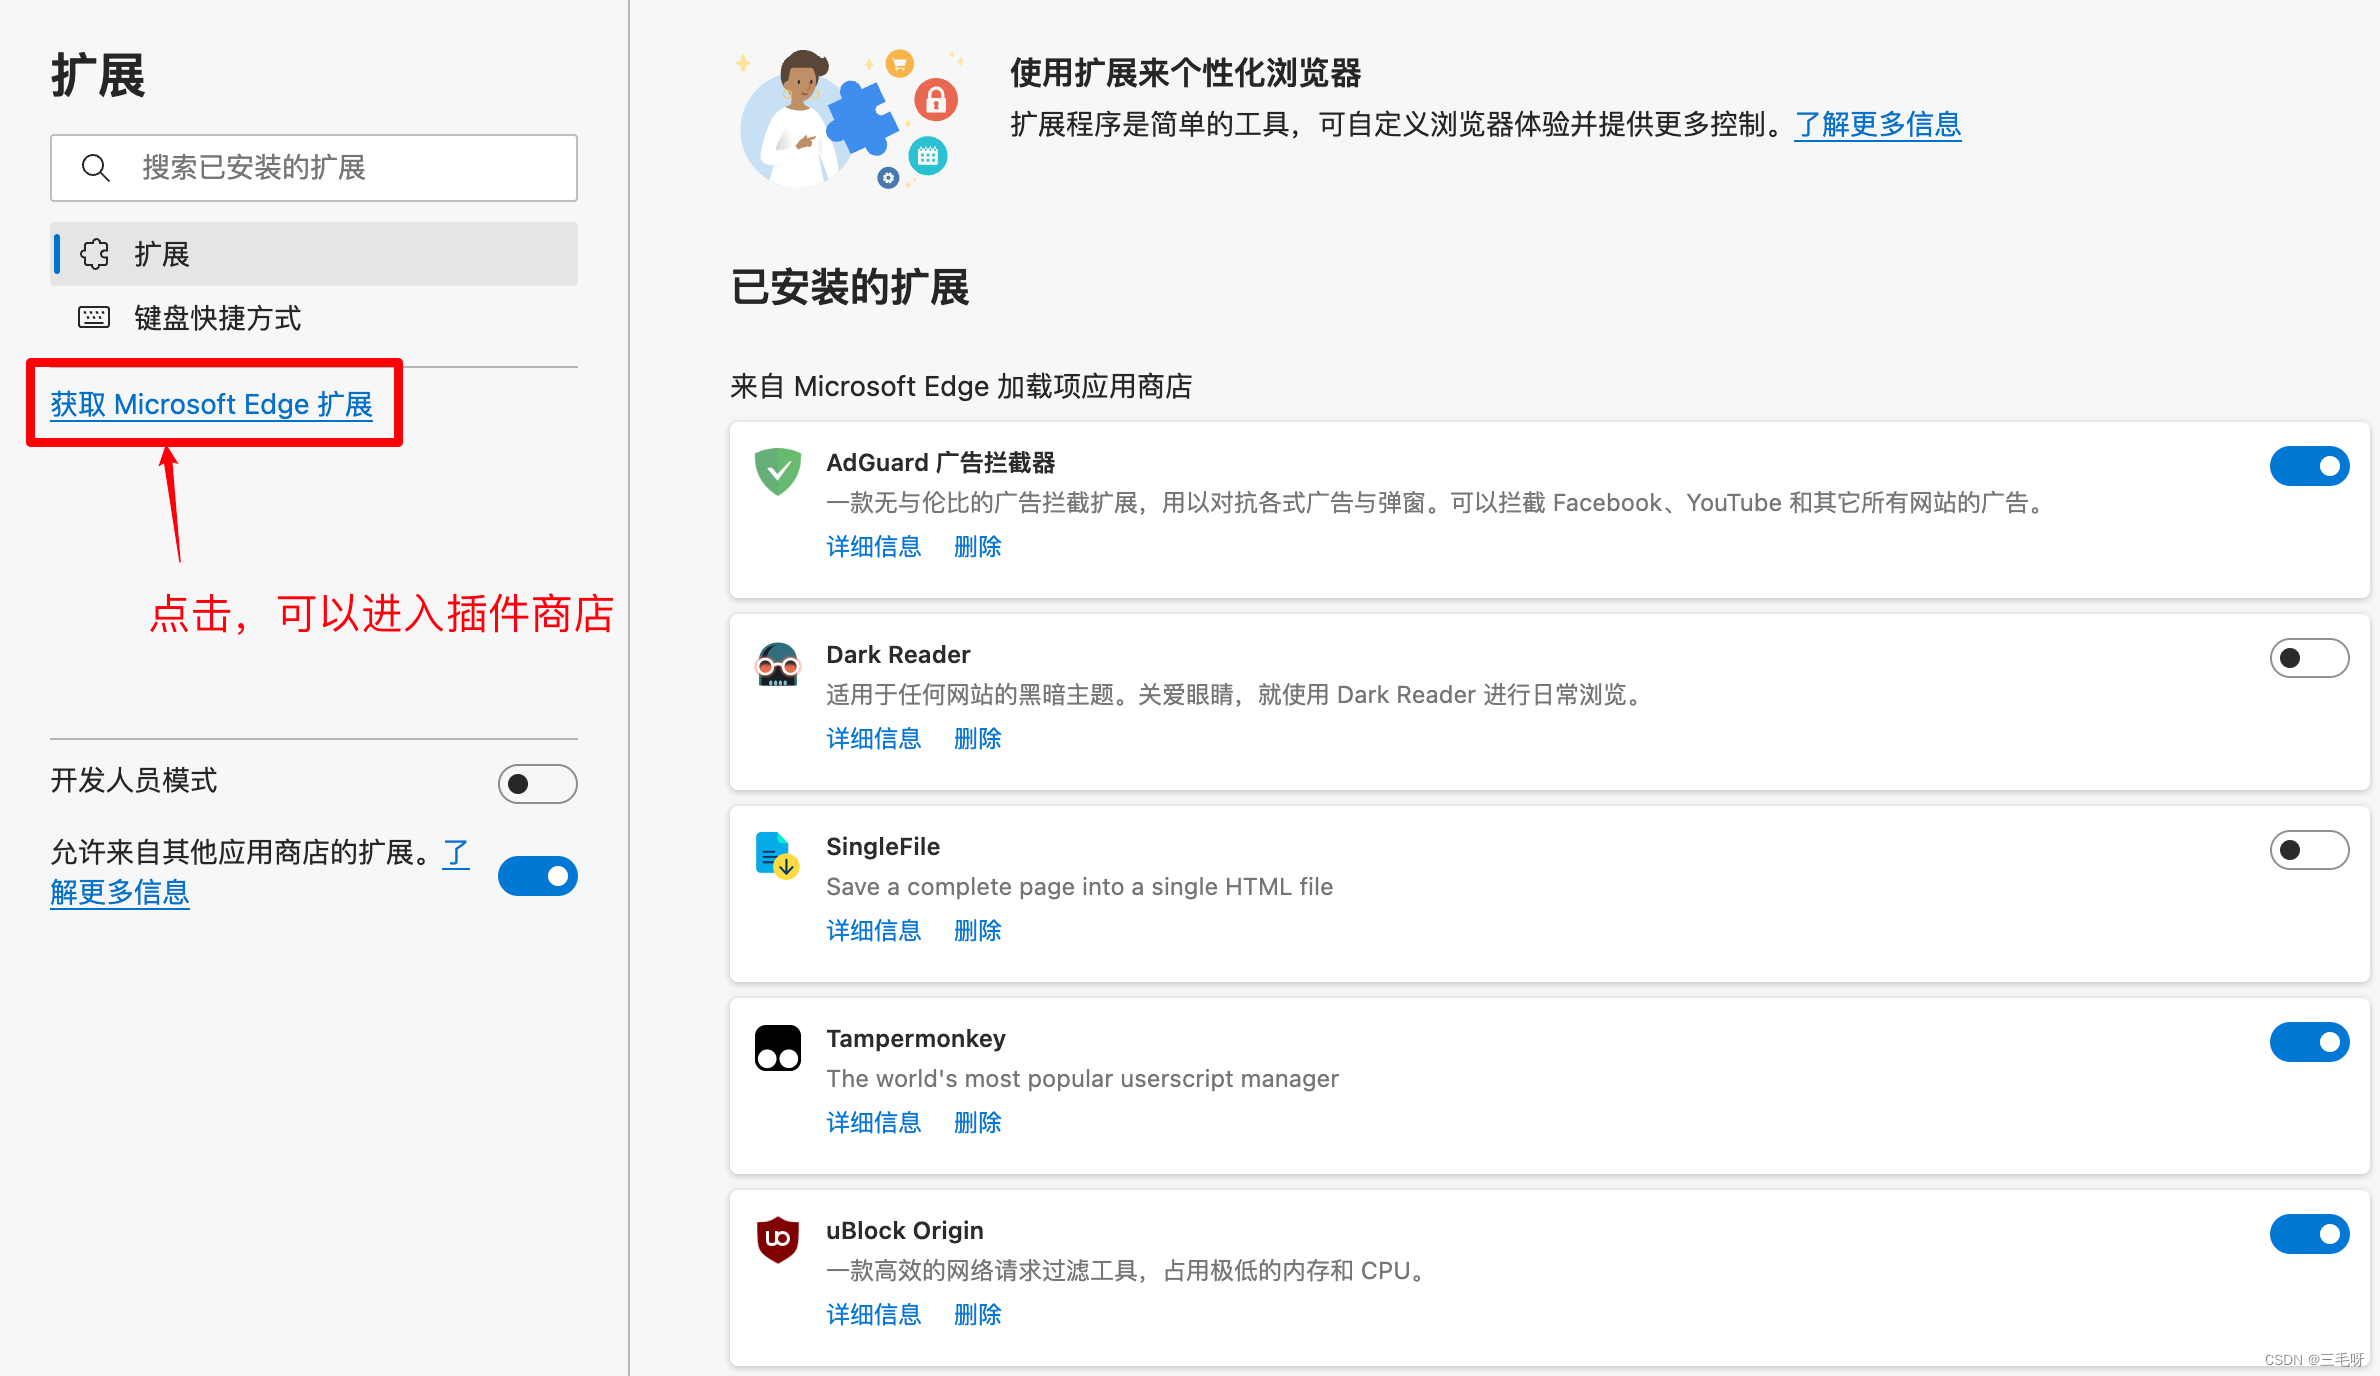This screenshot has width=2380, height=1376.
Task: Enable the SingleFile toggle
Action: (x=2308, y=850)
